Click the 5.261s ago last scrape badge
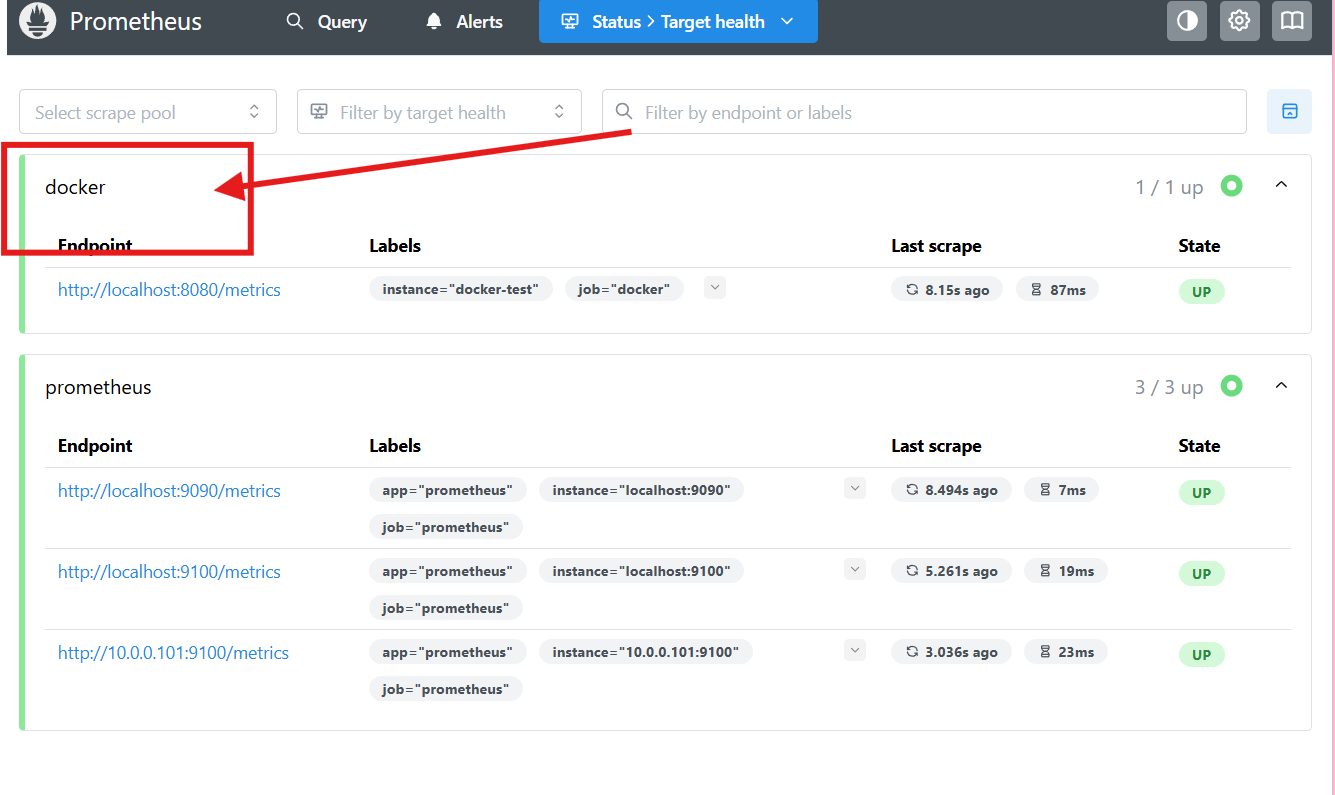 (951, 571)
